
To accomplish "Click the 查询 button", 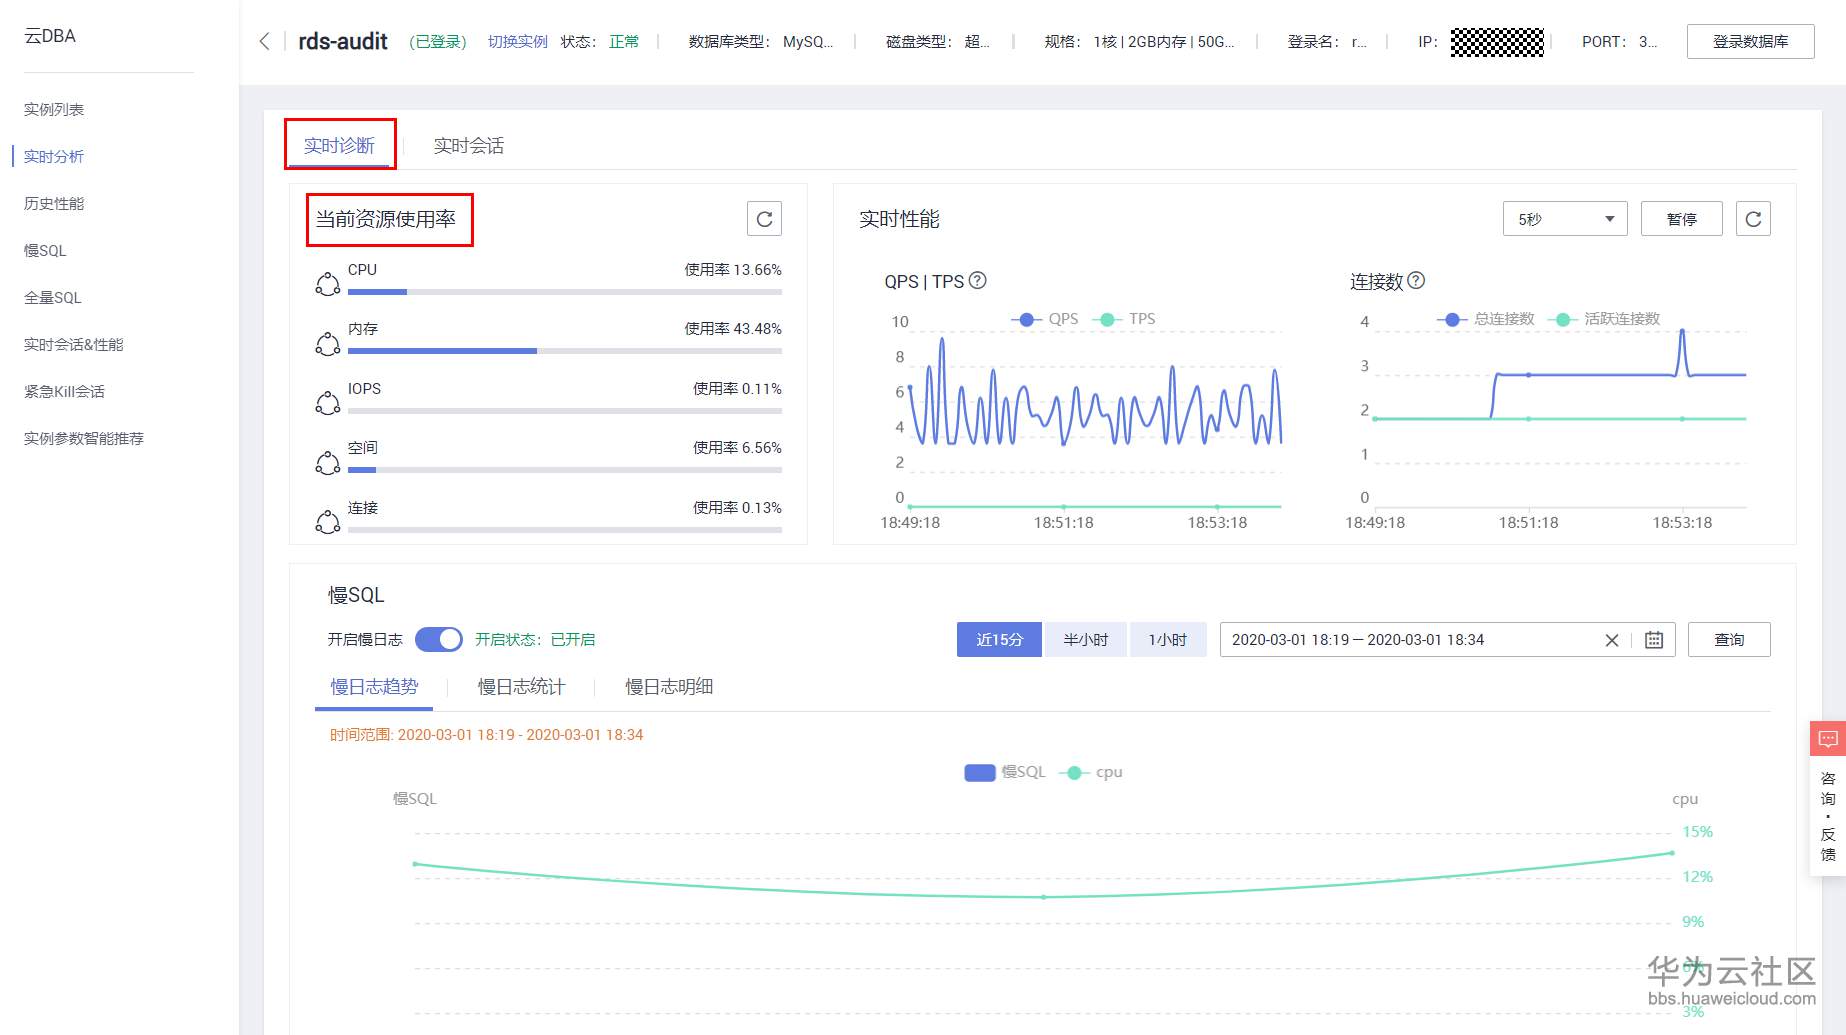I will coord(1729,640).
